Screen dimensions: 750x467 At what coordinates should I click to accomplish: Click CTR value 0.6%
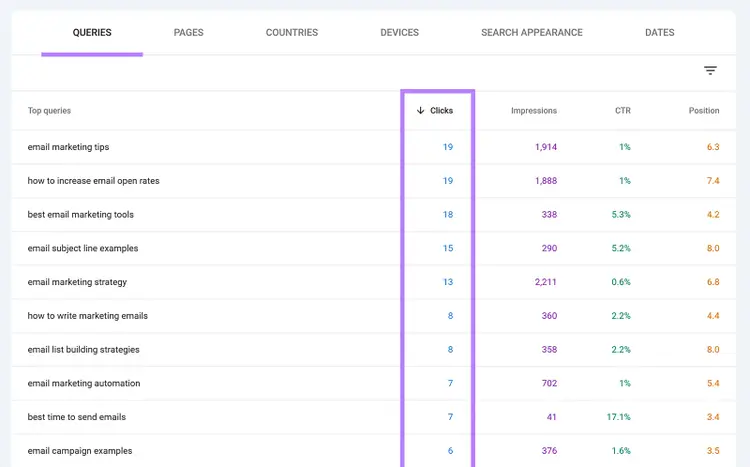tap(621, 282)
